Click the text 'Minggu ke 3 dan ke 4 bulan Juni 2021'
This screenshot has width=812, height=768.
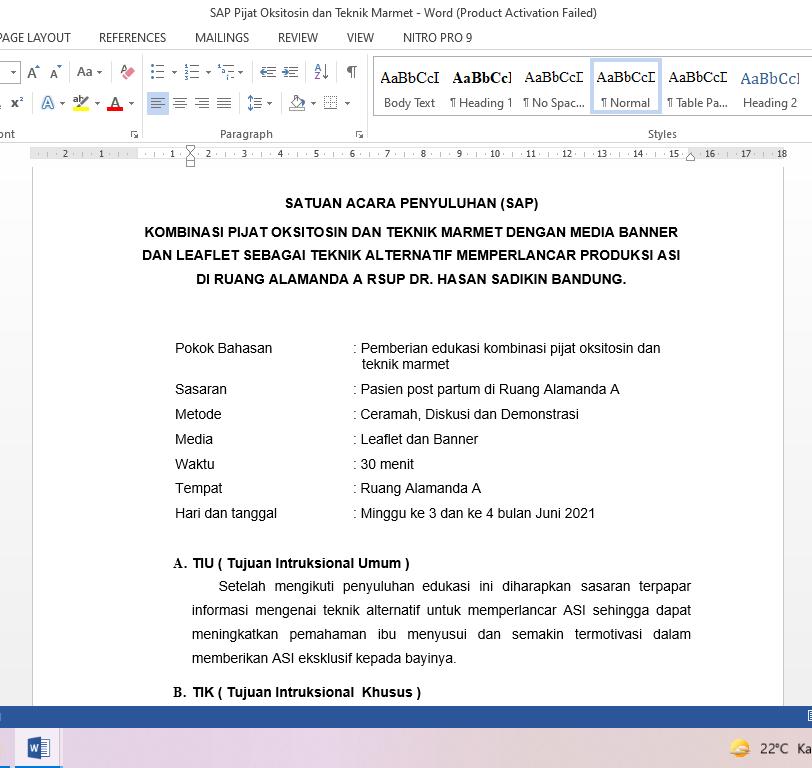click(x=477, y=513)
